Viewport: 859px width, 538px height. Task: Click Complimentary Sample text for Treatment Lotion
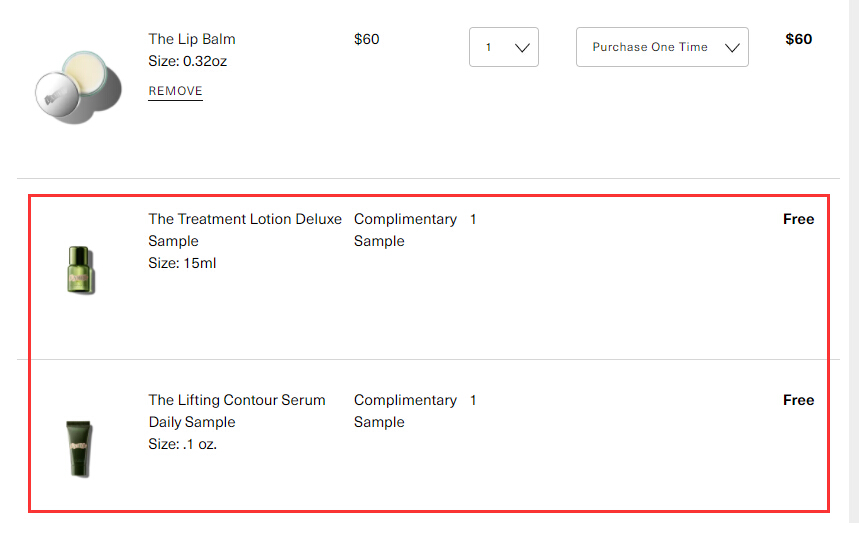pyautogui.click(x=405, y=230)
